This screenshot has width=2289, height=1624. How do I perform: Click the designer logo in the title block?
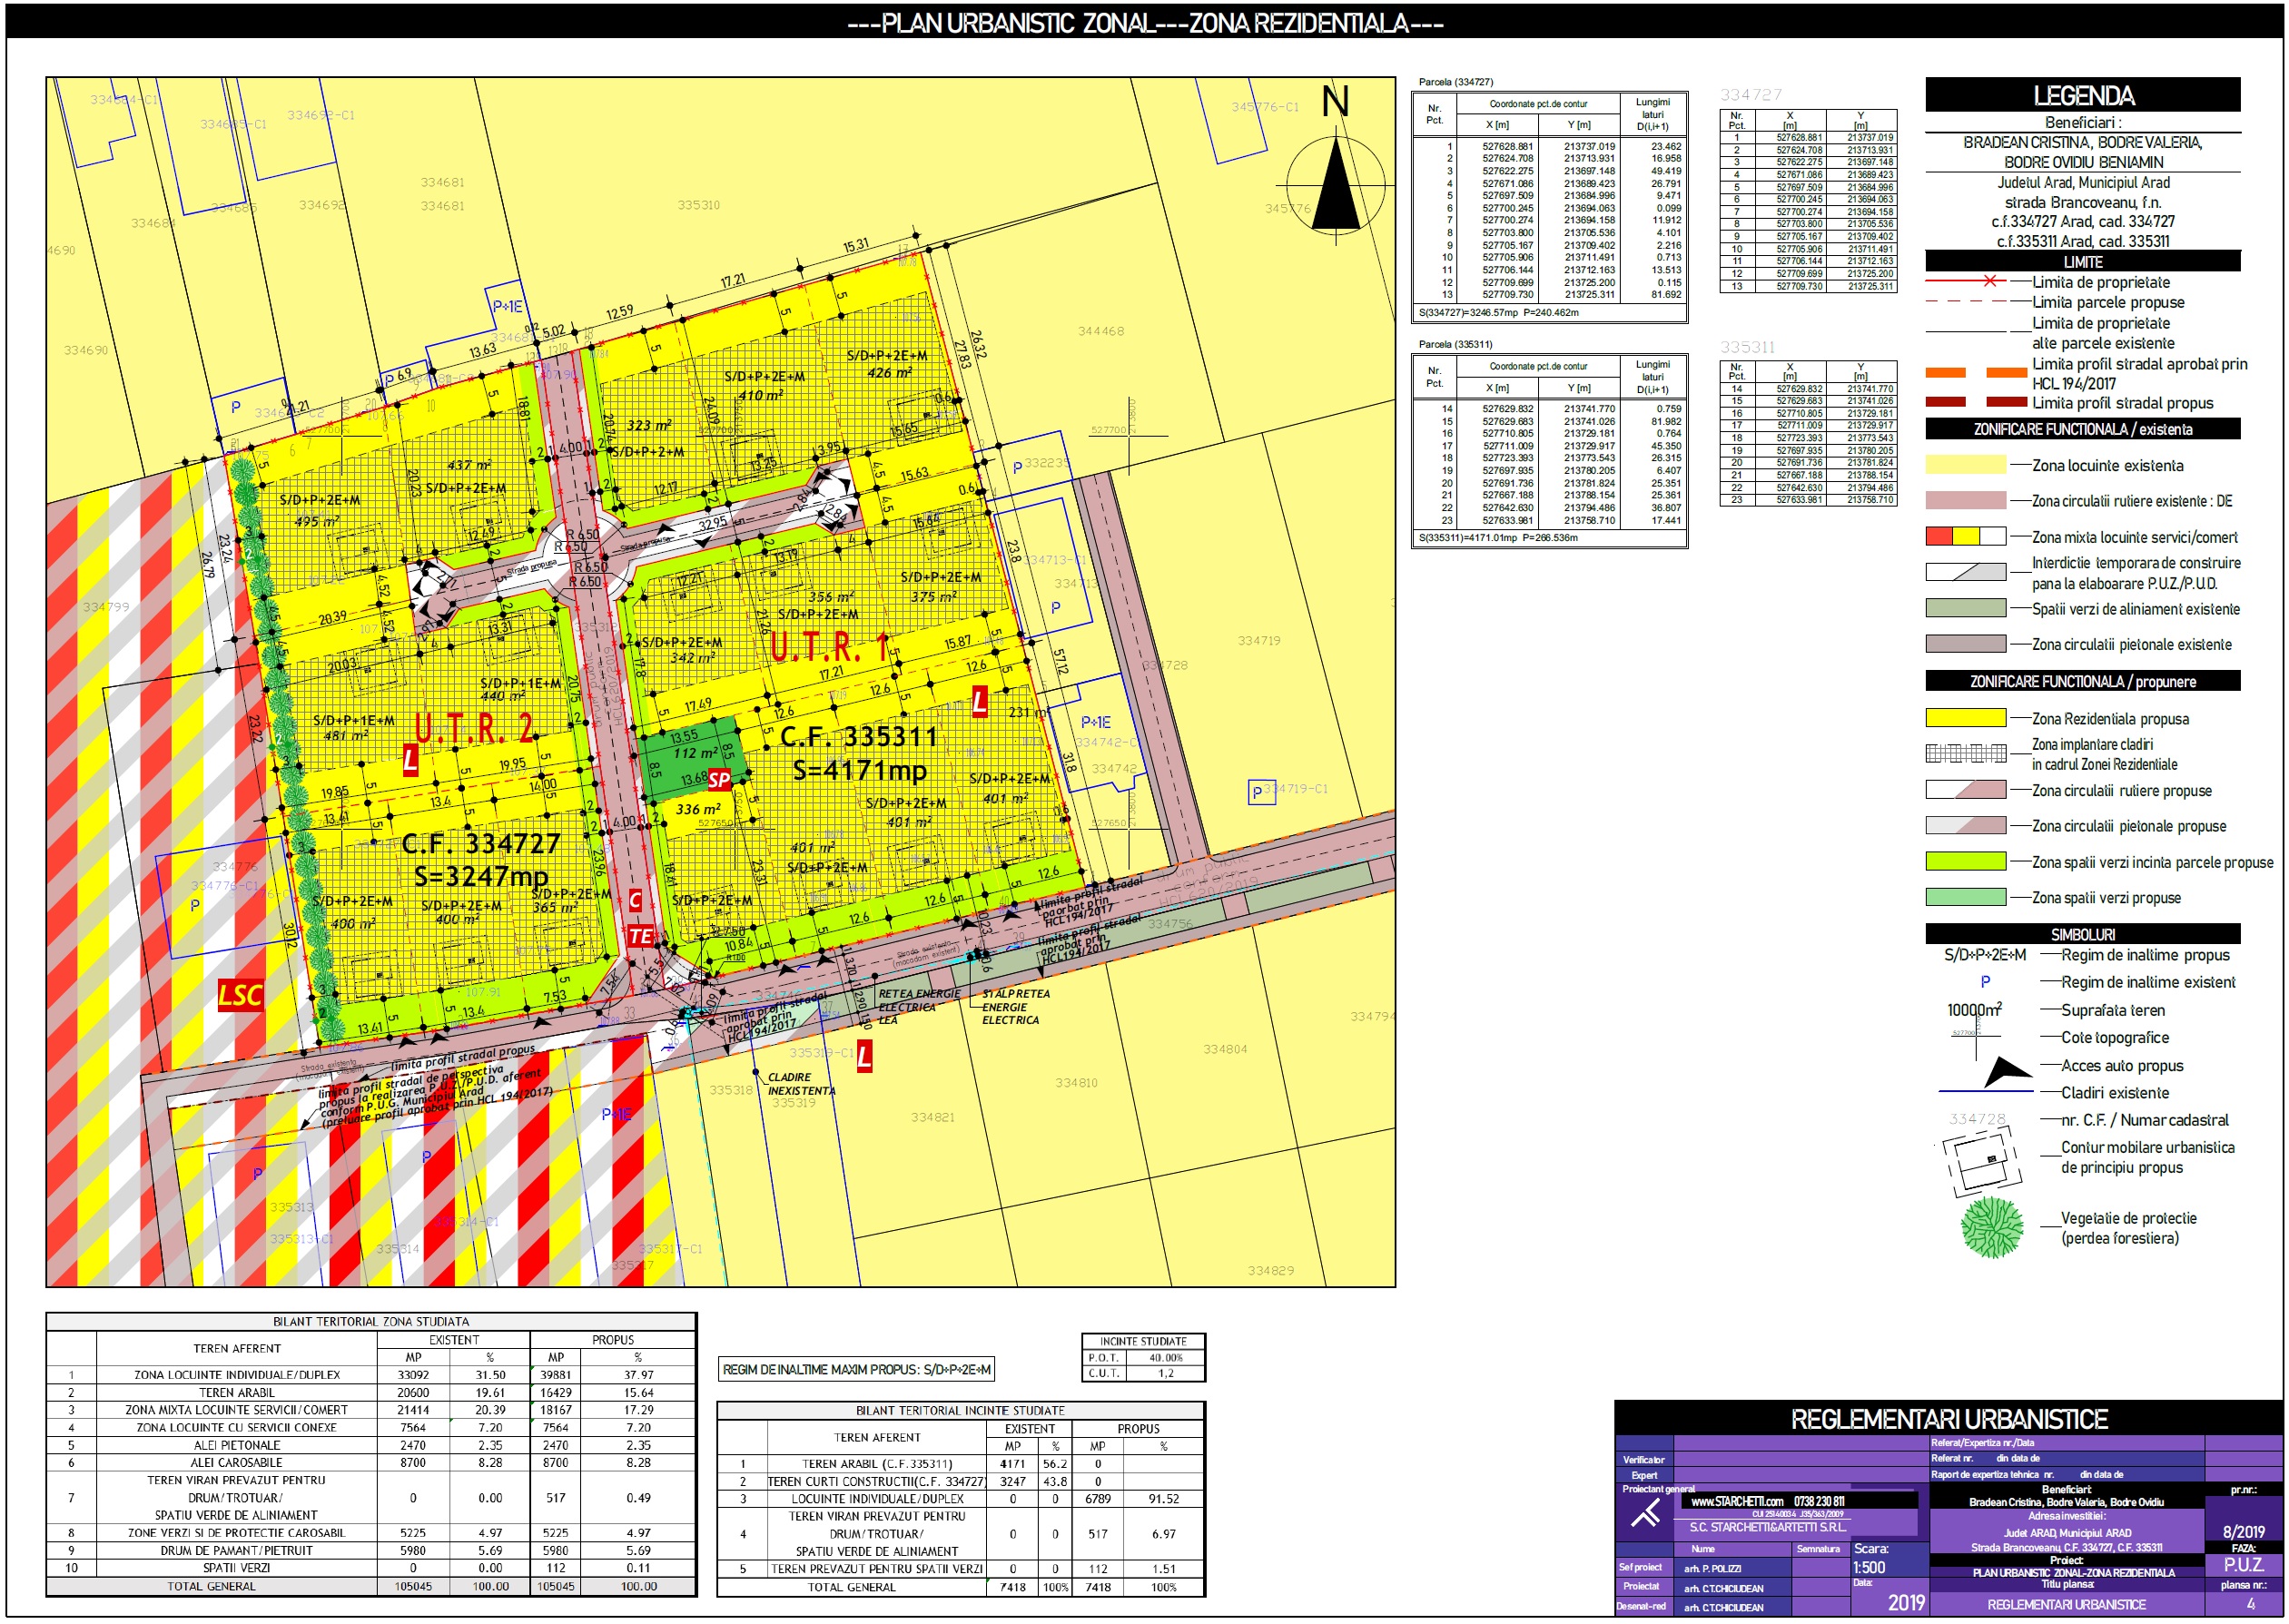point(1645,1514)
